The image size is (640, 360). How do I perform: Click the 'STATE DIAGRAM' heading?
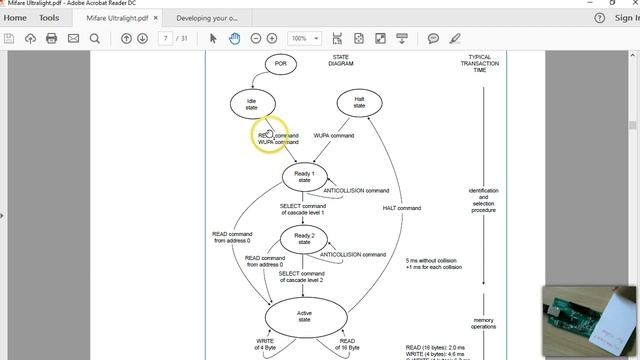tap(341, 60)
